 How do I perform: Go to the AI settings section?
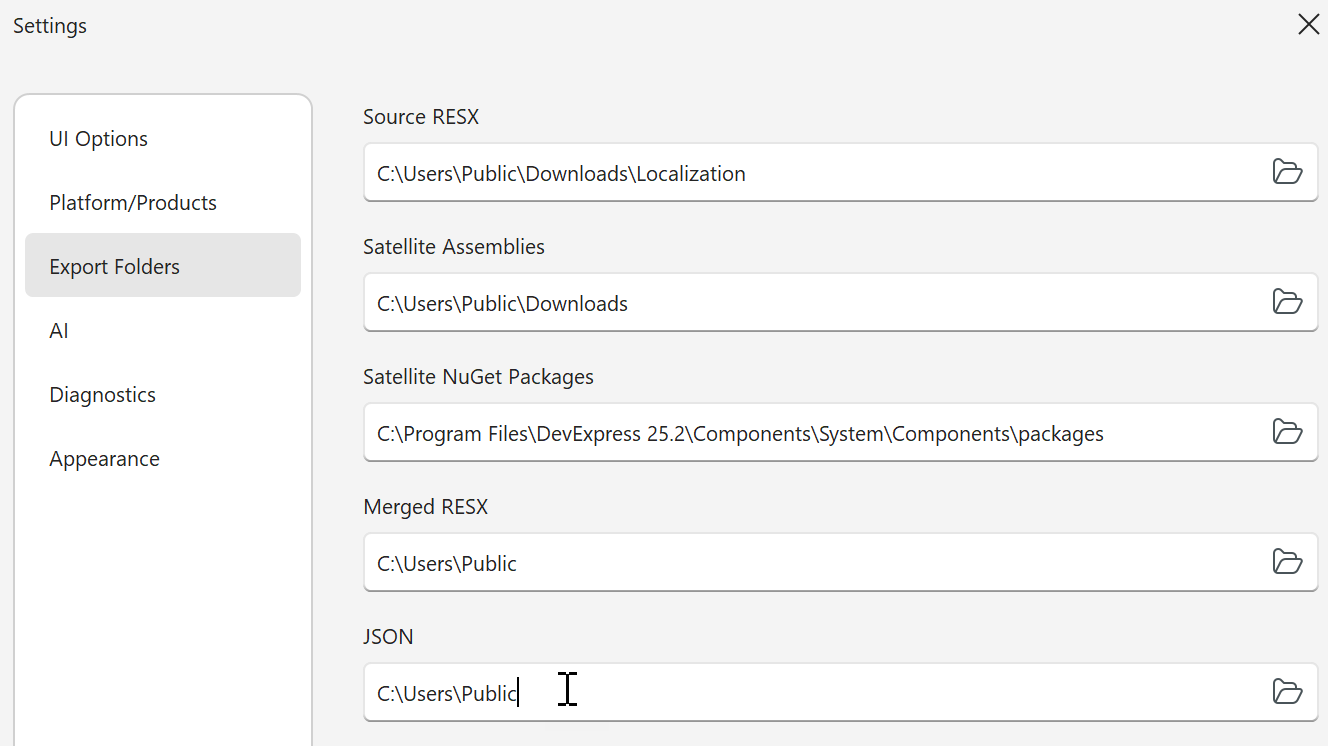click(59, 331)
